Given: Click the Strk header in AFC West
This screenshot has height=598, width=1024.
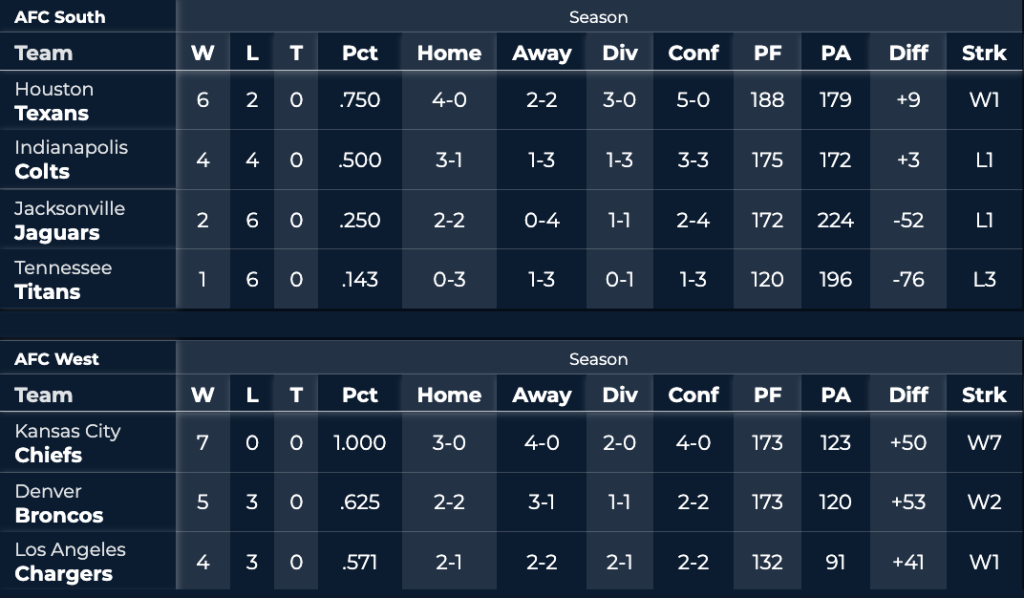Looking at the screenshot, I should 984,395.
